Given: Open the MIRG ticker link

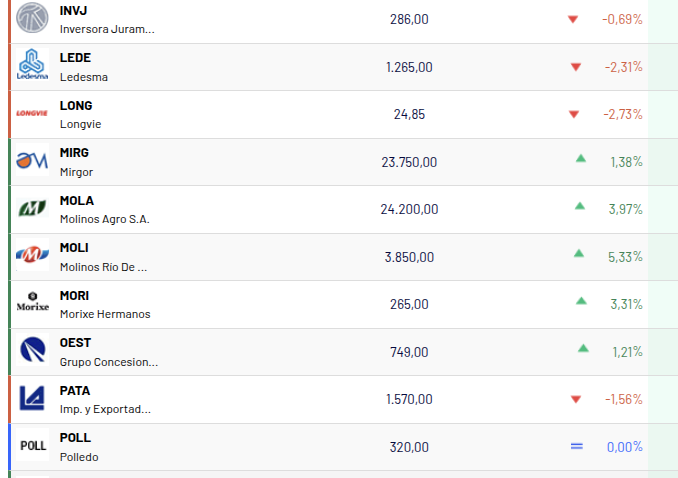Looking at the screenshot, I should click(74, 153).
